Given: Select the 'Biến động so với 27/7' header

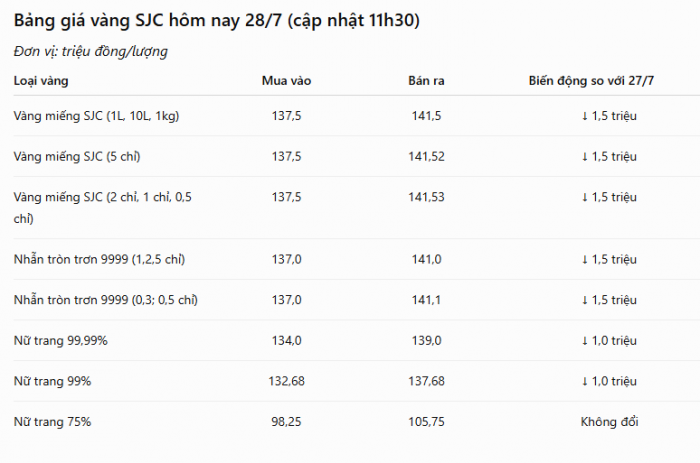Looking at the screenshot, I should pos(591,81).
